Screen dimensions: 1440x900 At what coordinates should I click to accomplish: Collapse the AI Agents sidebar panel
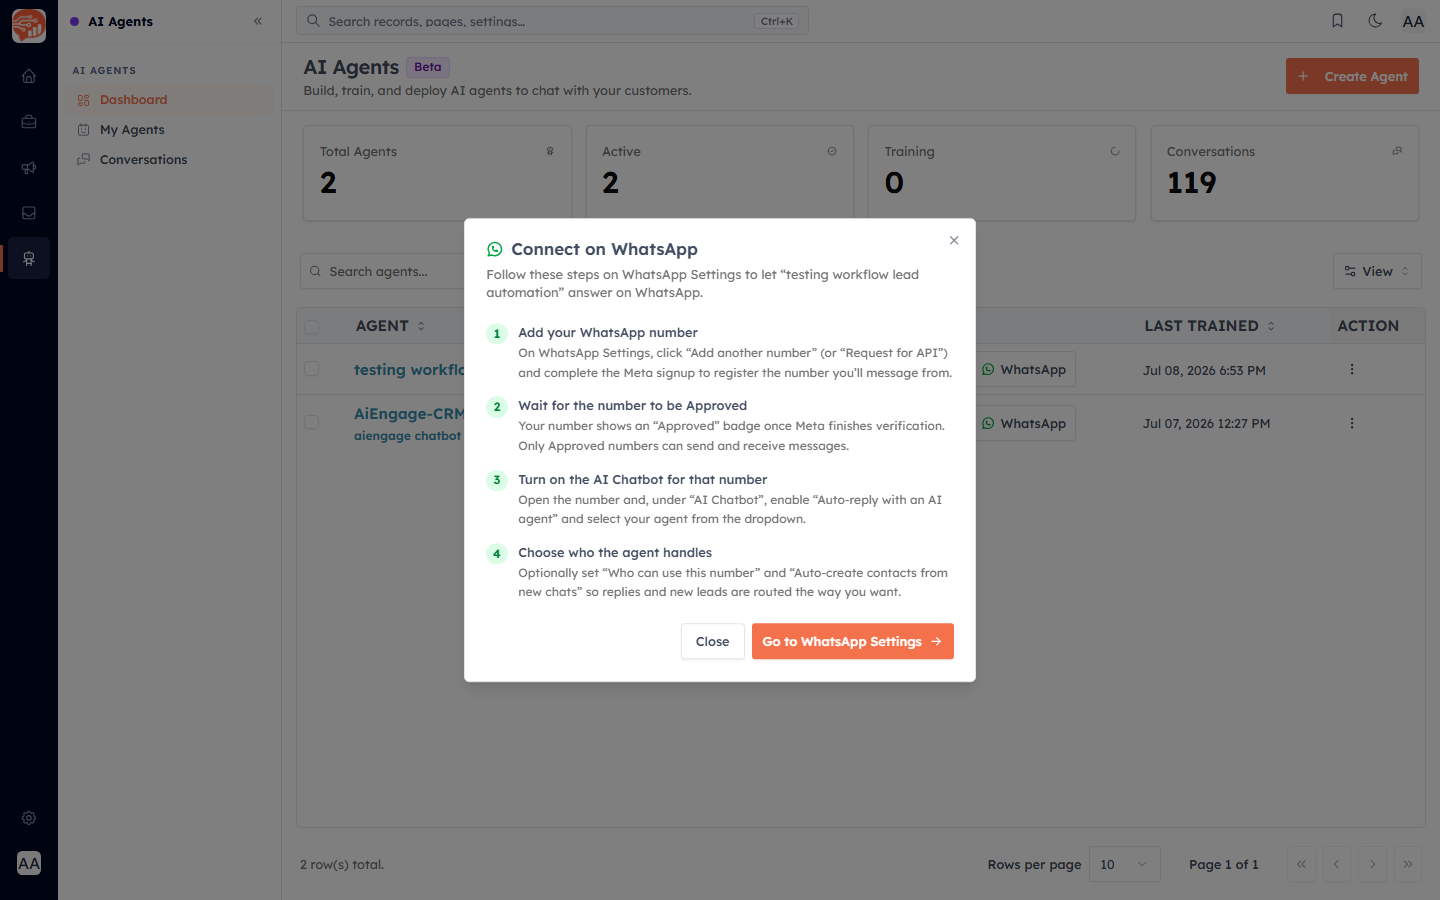point(258,21)
